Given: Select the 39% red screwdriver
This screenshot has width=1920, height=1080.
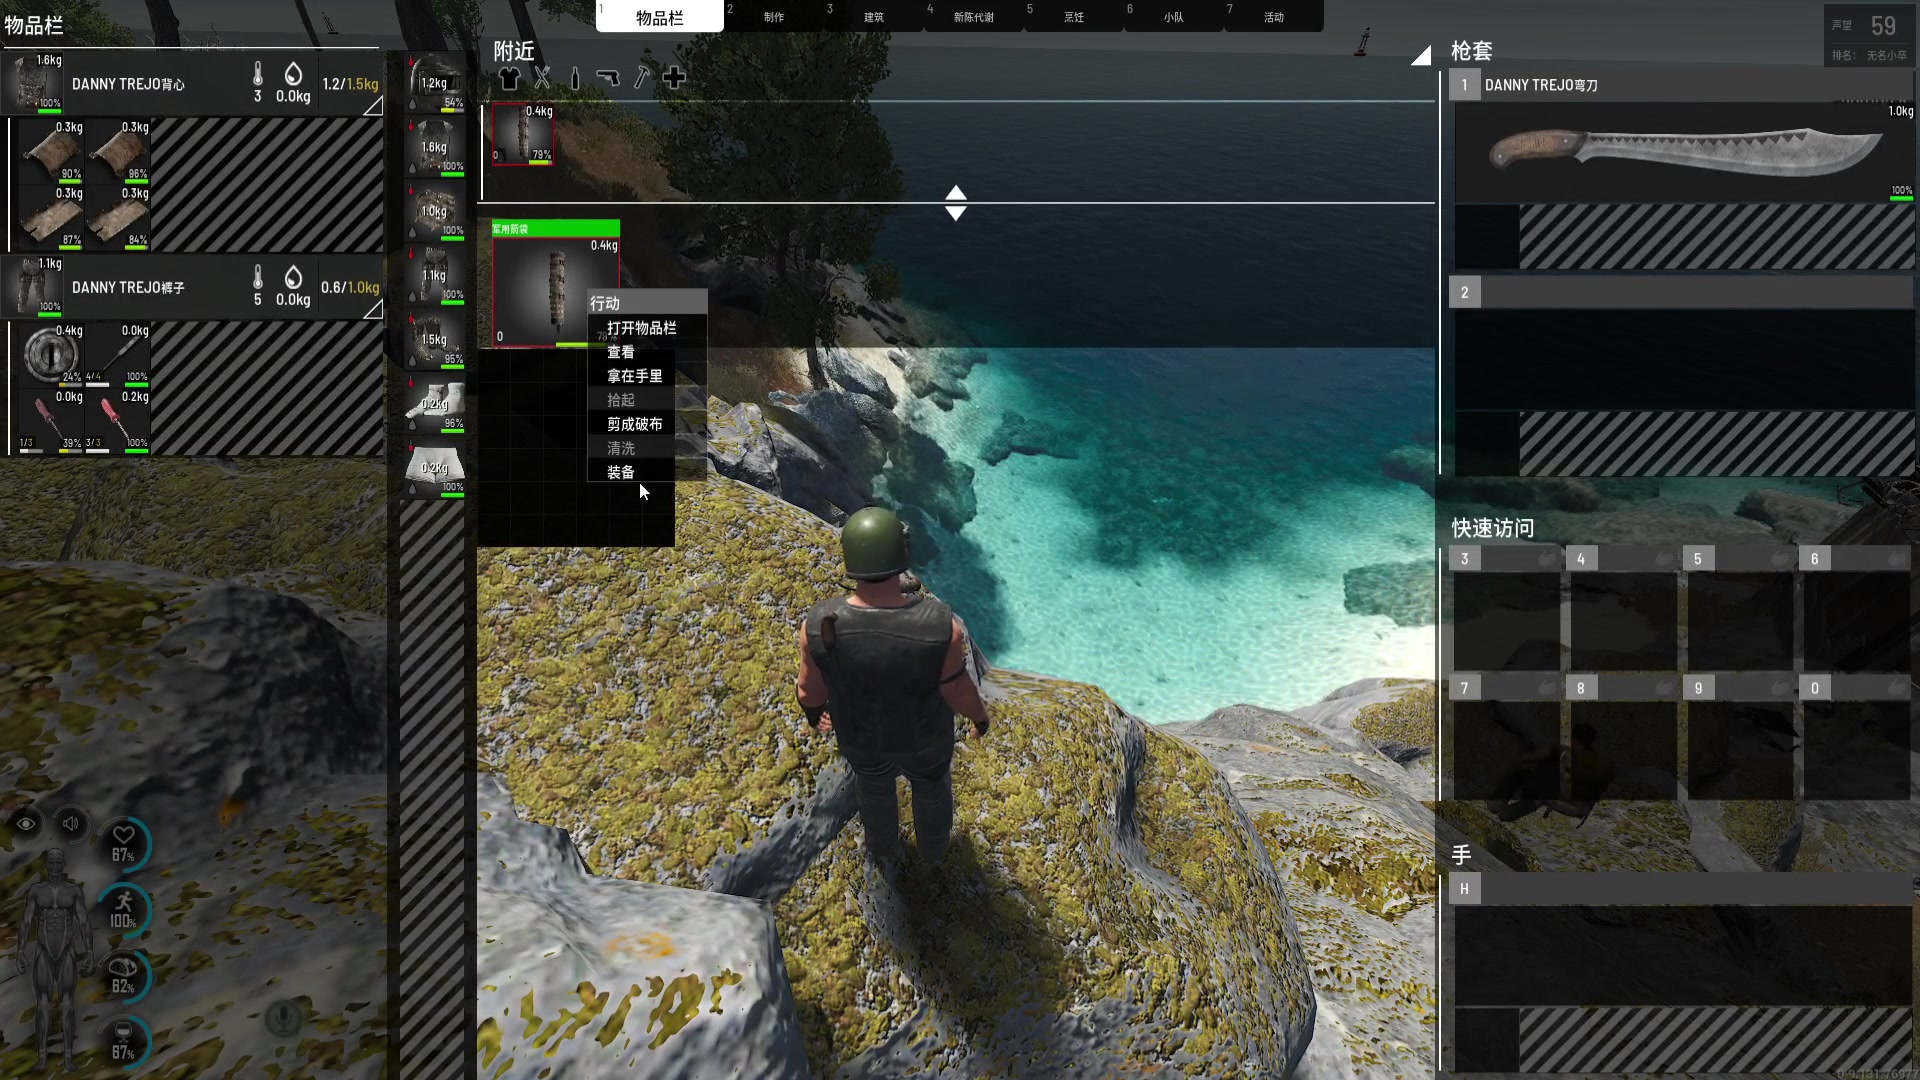Looking at the screenshot, I should (x=52, y=421).
